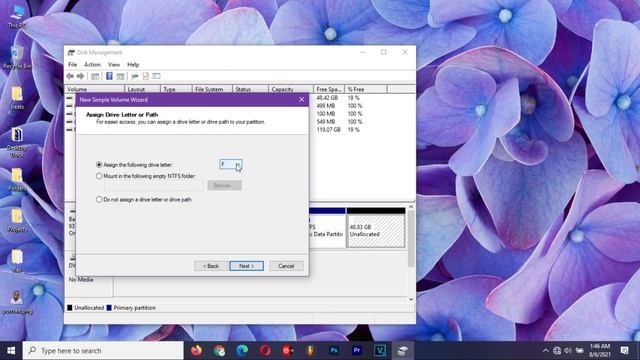Select Mount in empty NTFS folder option
Screen dimensions: 640x360
146,176
